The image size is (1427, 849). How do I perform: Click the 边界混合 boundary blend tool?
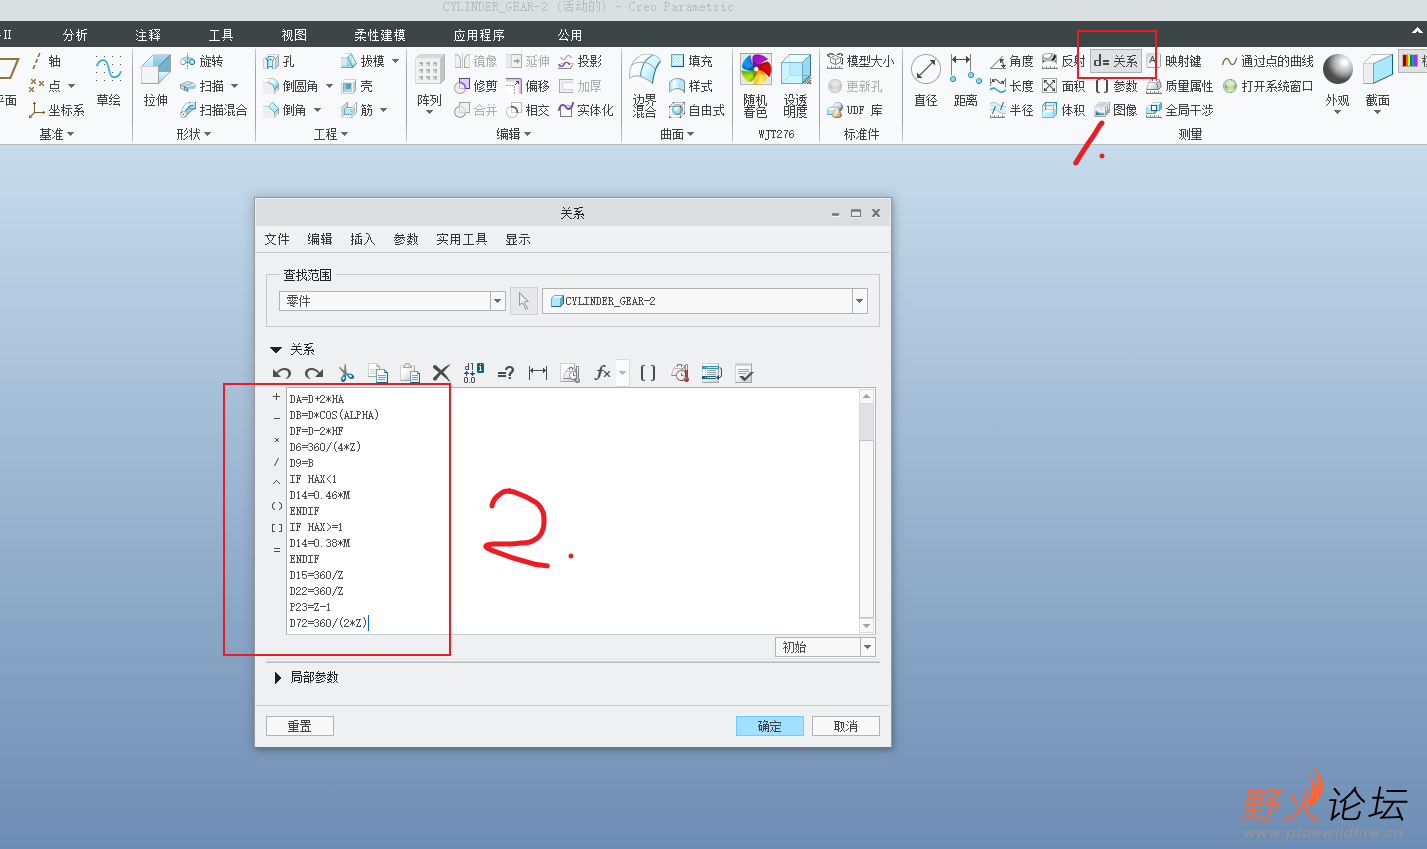(645, 85)
